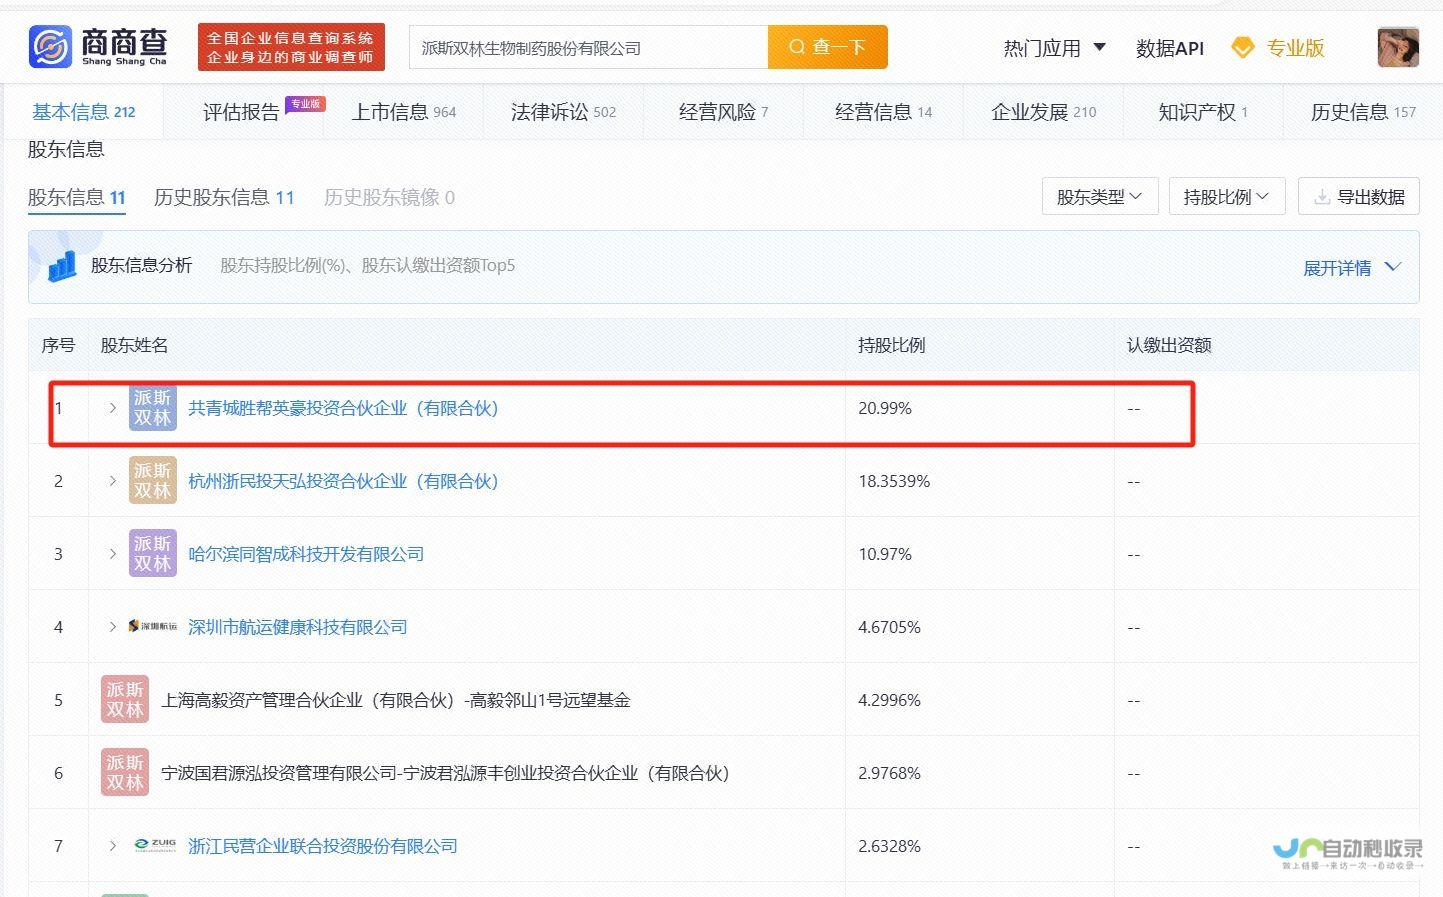Screen dimensions: 1443x897
Task: Expand row for 共青城胜帮英豪投资合伙企业
Action: pos(112,408)
